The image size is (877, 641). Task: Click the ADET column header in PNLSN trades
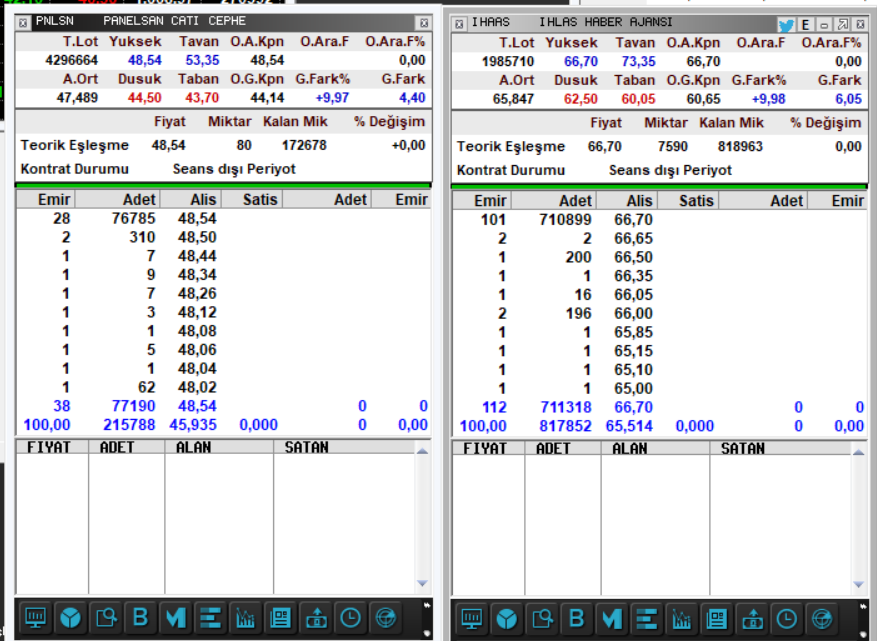click(126, 447)
